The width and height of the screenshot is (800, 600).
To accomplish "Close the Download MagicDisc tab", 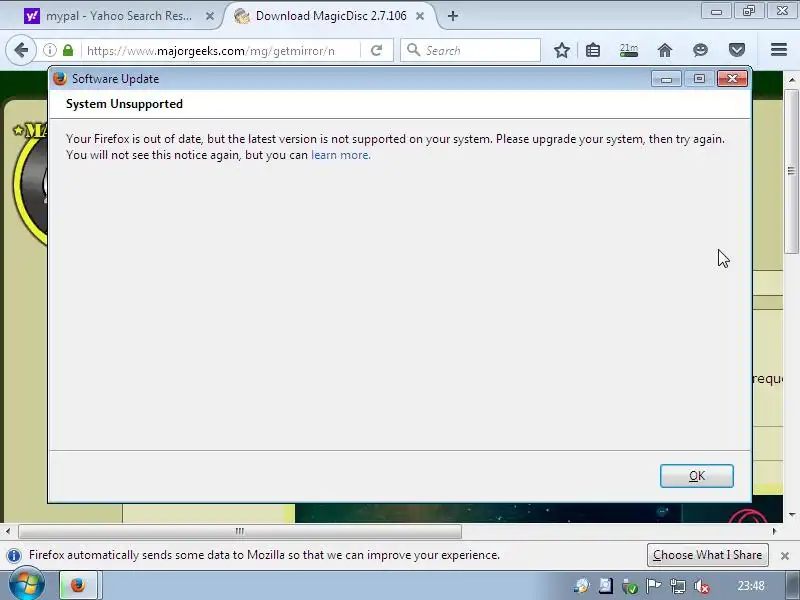I will [x=420, y=16].
